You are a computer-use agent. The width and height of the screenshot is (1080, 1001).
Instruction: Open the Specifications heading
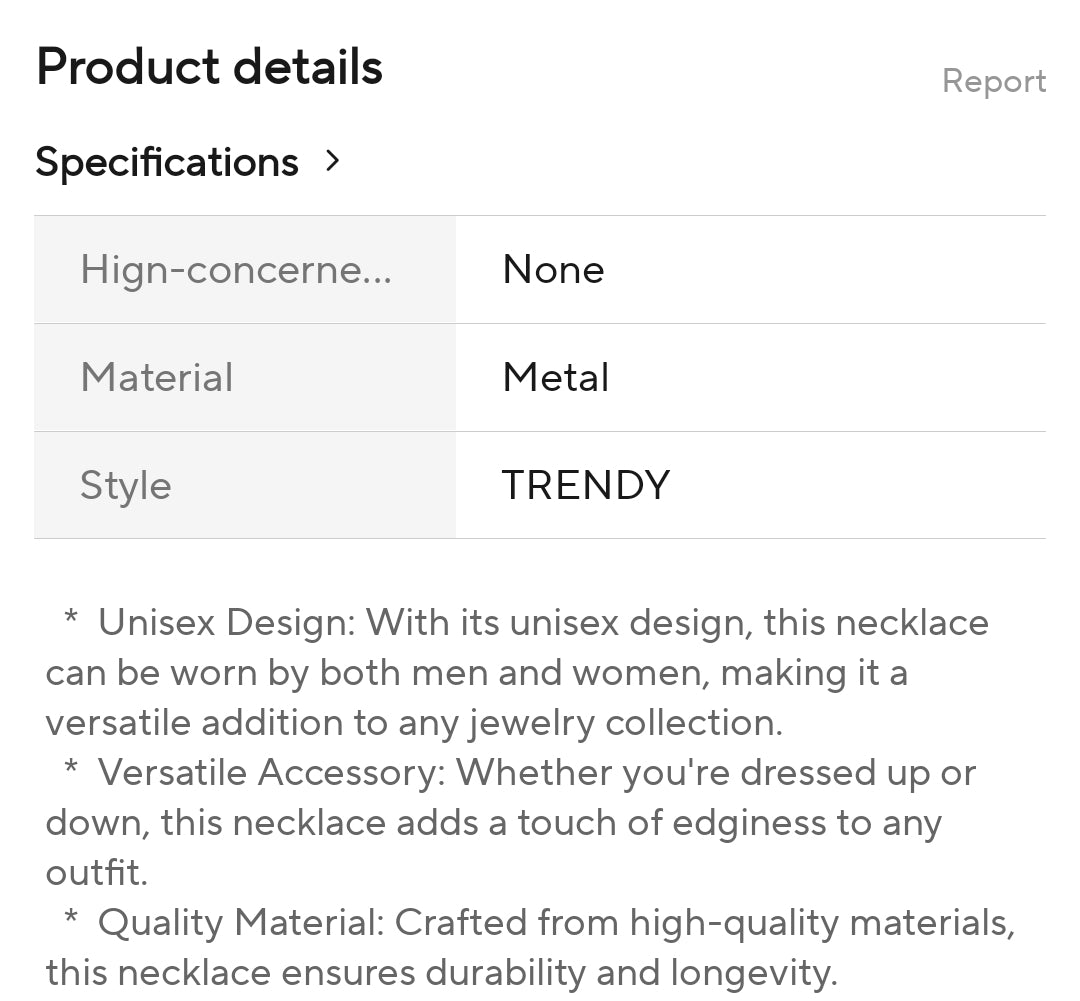(x=167, y=163)
